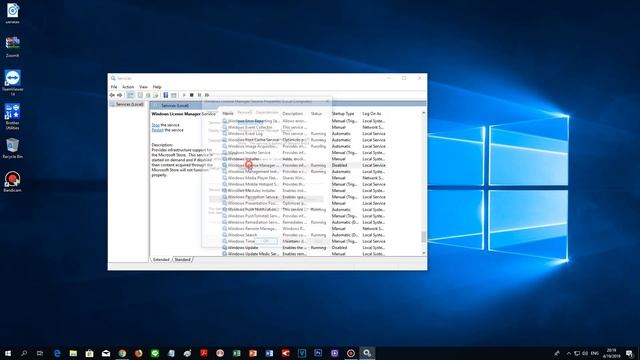Click the ENG language indicator in tray
Screen dimensions: 640x360
pyautogui.click(x=595, y=353)
